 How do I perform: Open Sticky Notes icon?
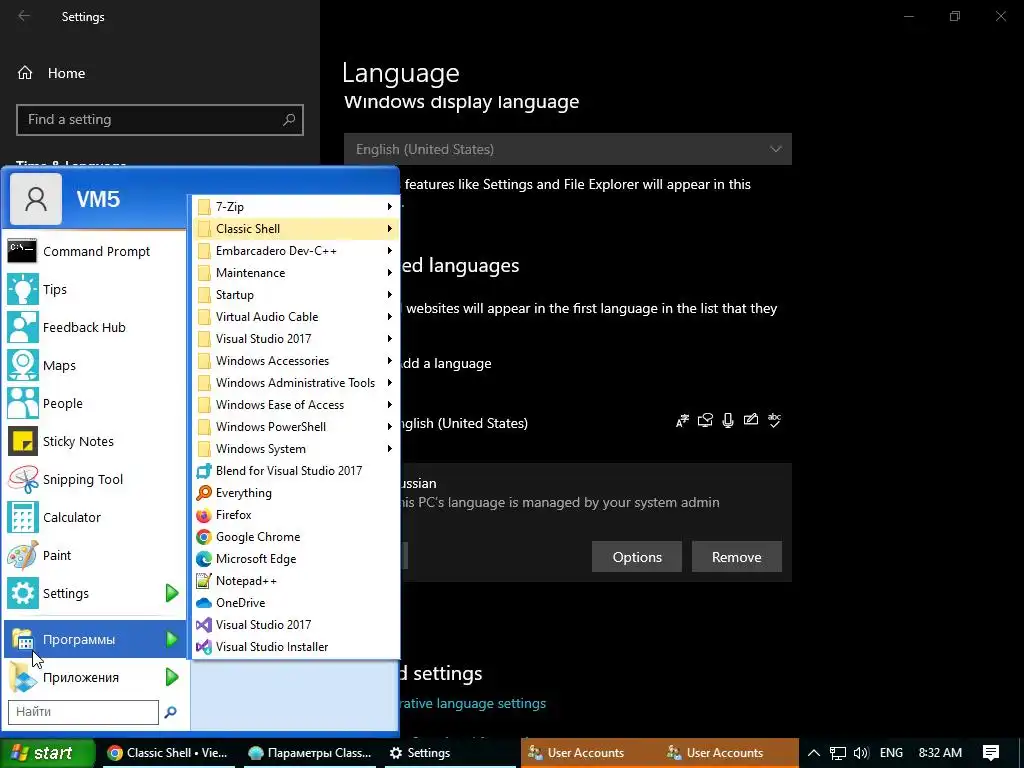pos(23,441)
